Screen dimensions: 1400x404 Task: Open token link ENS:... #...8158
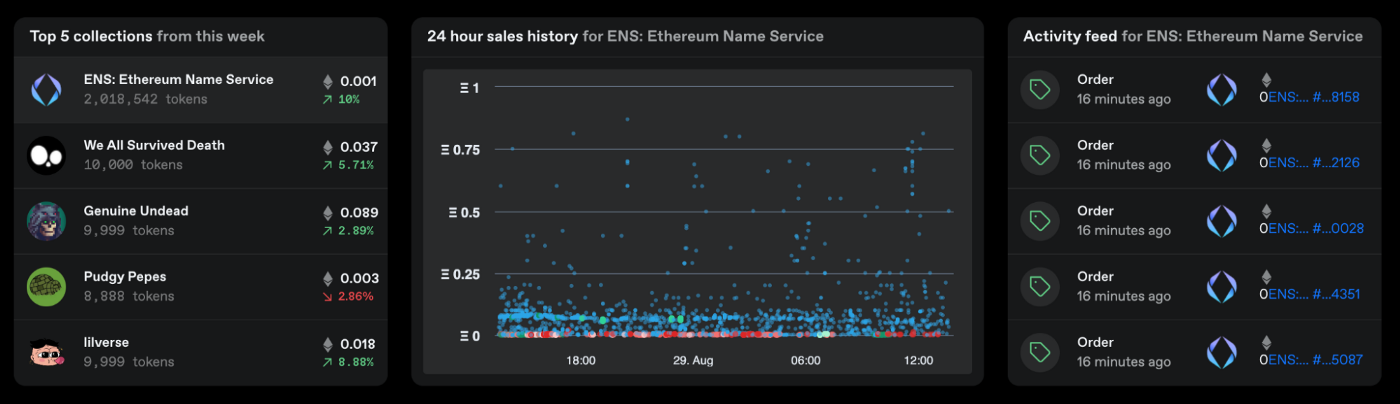coord(1314,97)
